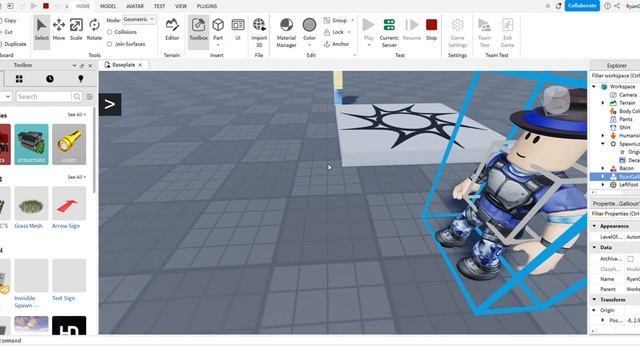Viewport: 640px width, 360px height.
Task: Expand the Bacon model node
Action: point(603,168)
